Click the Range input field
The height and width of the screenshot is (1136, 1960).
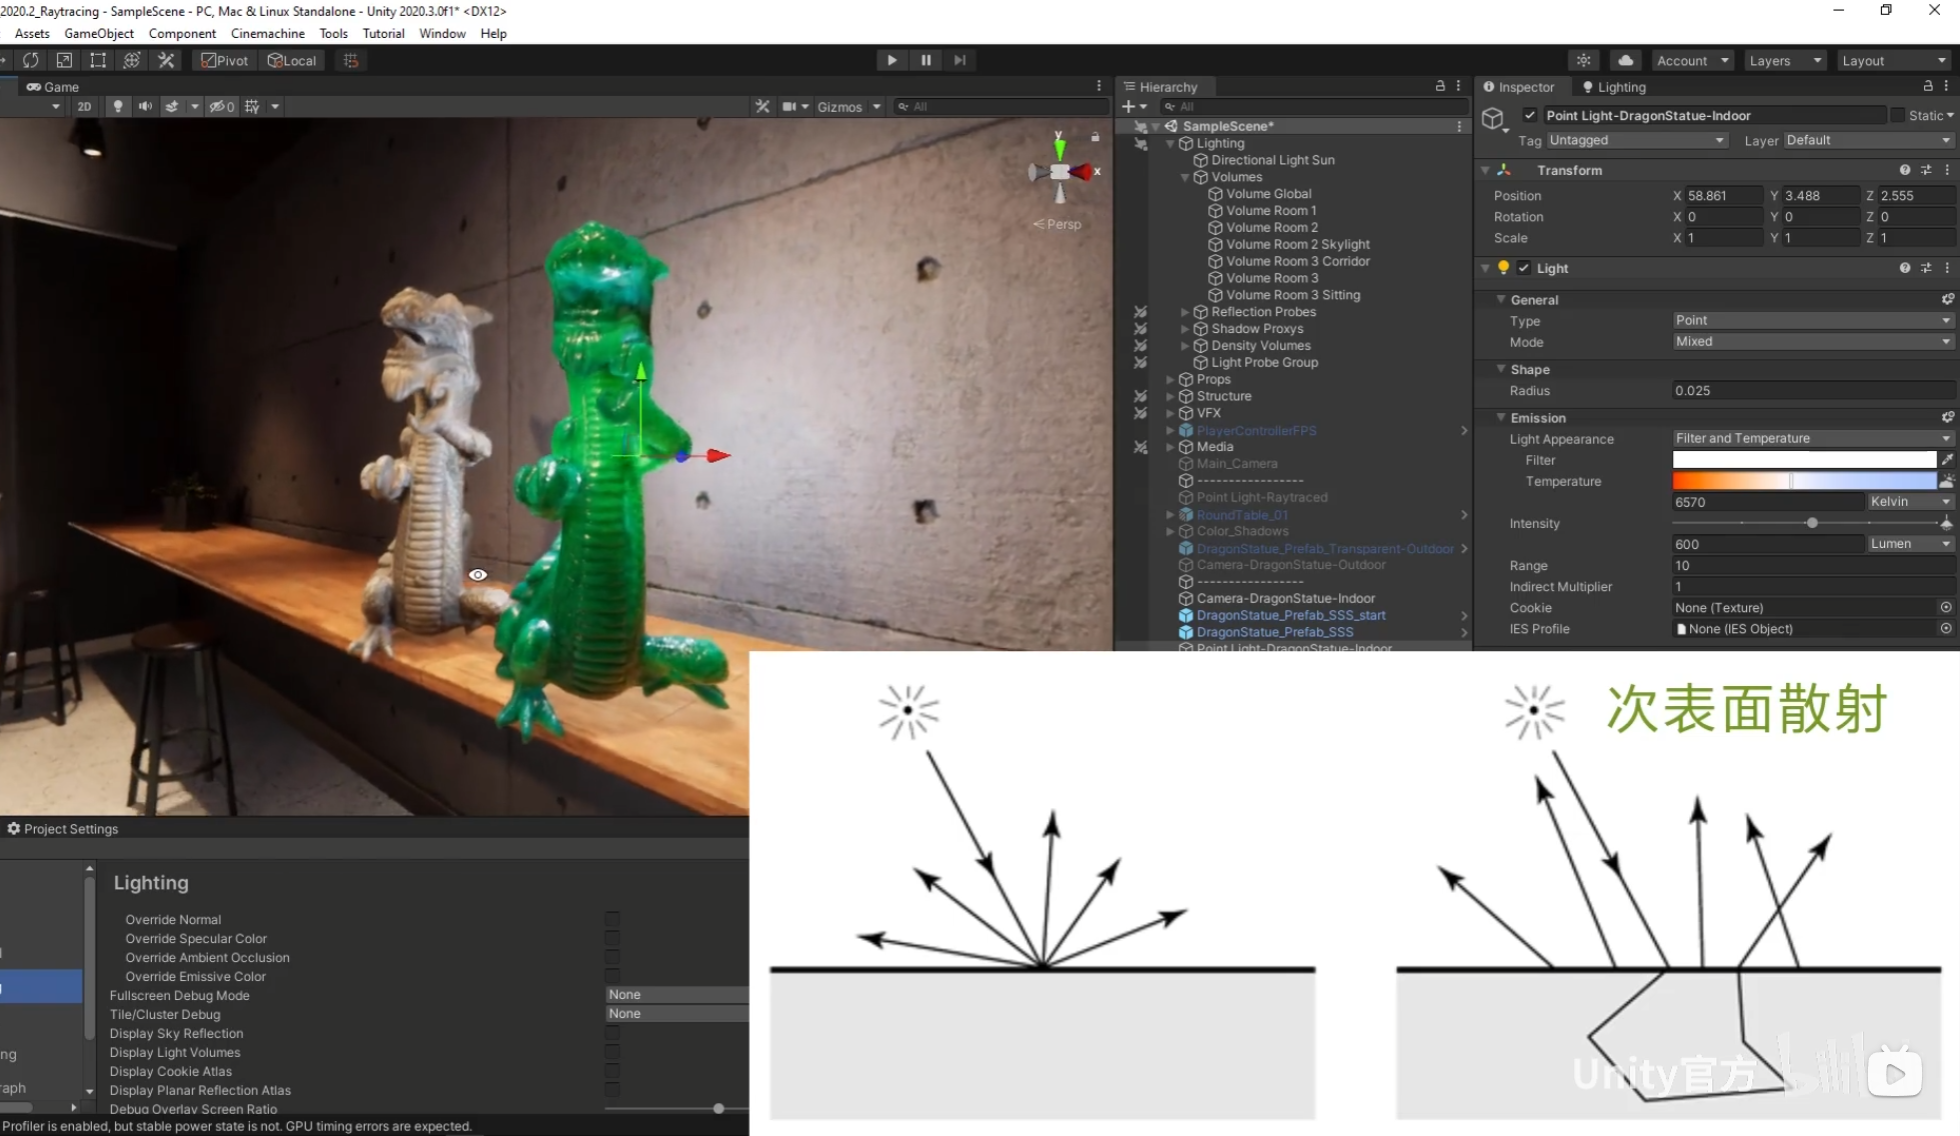click(x=1812, y=565)
